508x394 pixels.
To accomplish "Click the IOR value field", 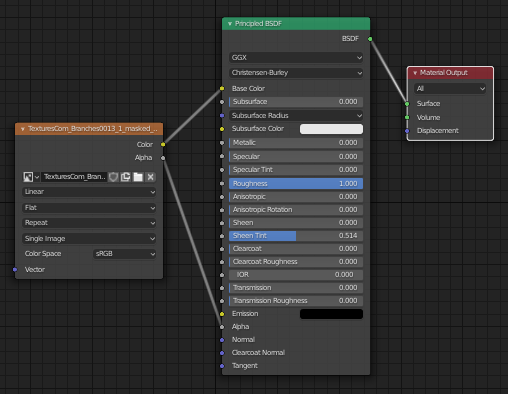I will (296, 275).
